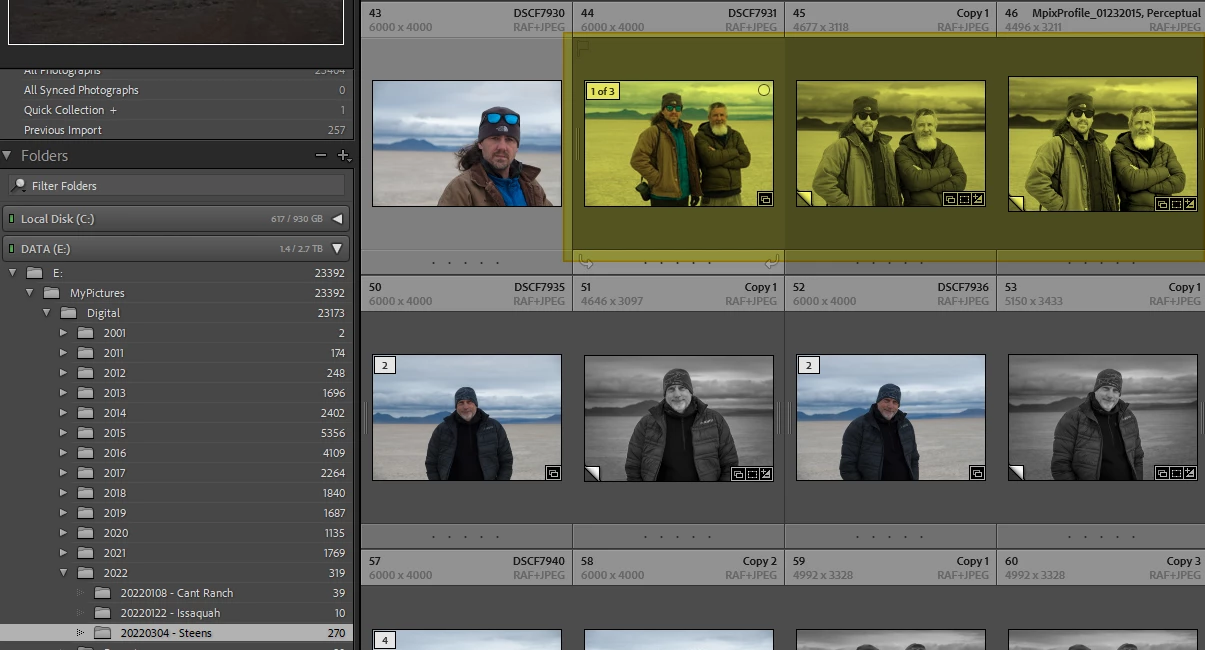Click the collection badge on photo 46
Image resolution: width=1205 pixels, height=650 pixels.
(x=1162, y=204)
